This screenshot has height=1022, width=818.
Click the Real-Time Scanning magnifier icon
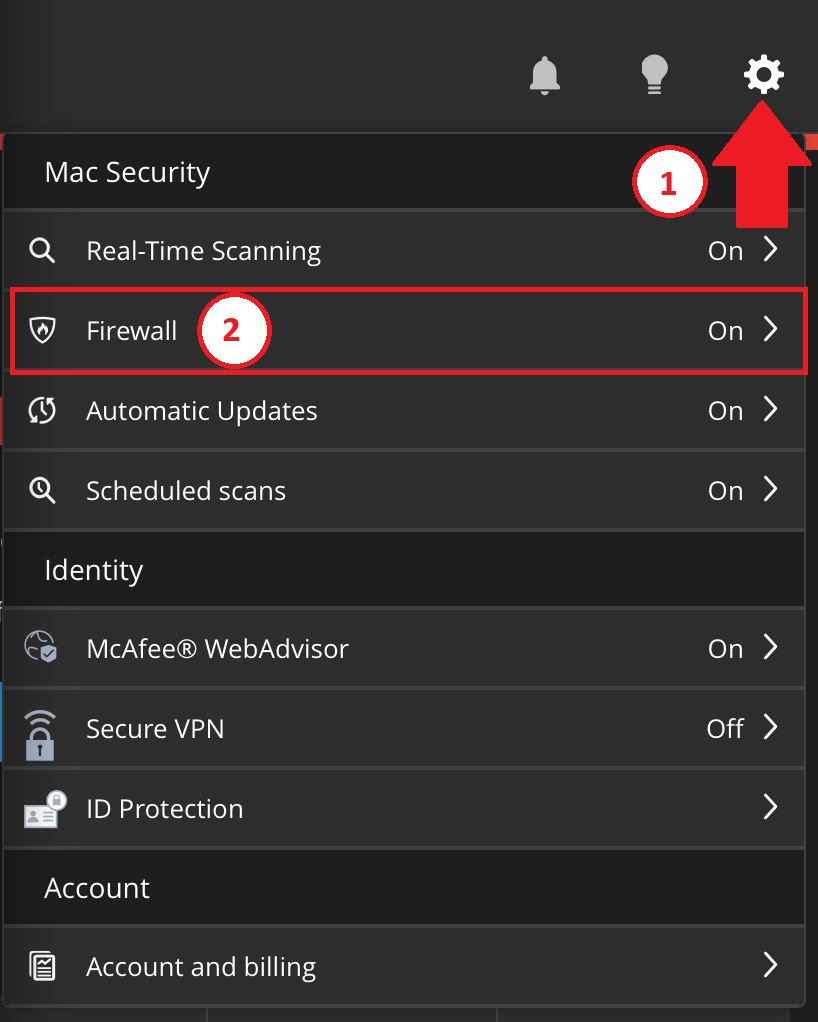pyautogui.click(x=42, y=250)
